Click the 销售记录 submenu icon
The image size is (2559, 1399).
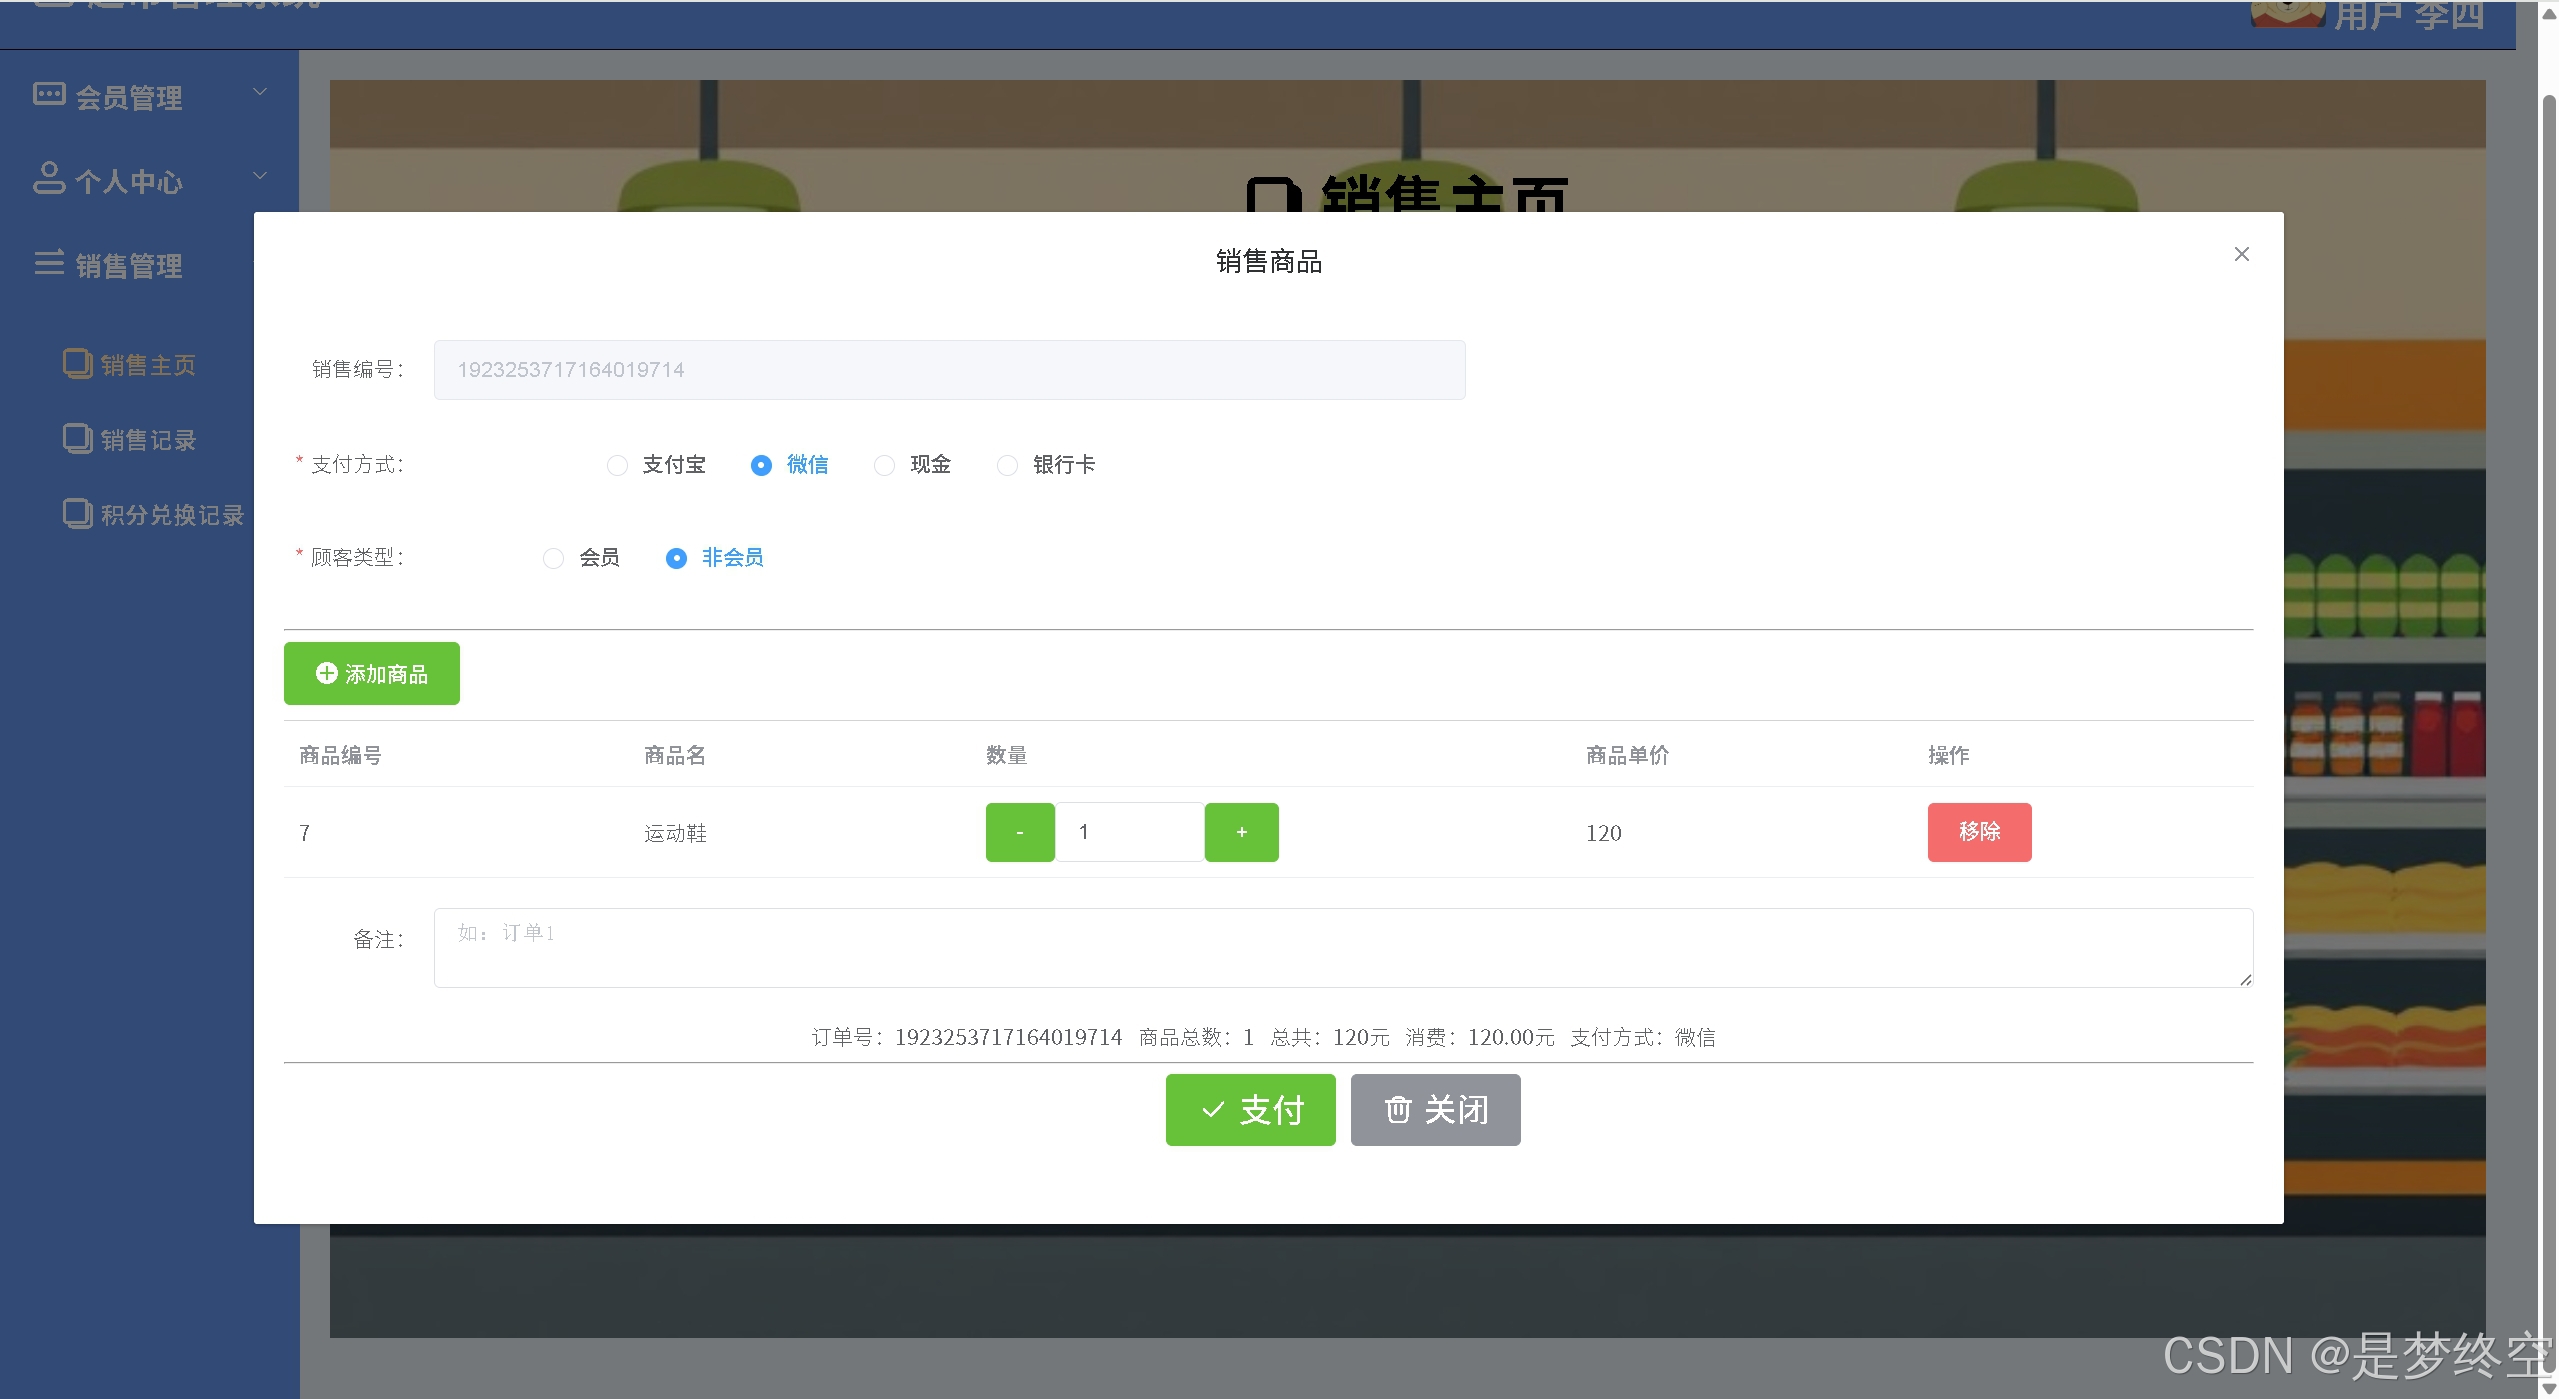pyautogui.click(x=77, y=438)
